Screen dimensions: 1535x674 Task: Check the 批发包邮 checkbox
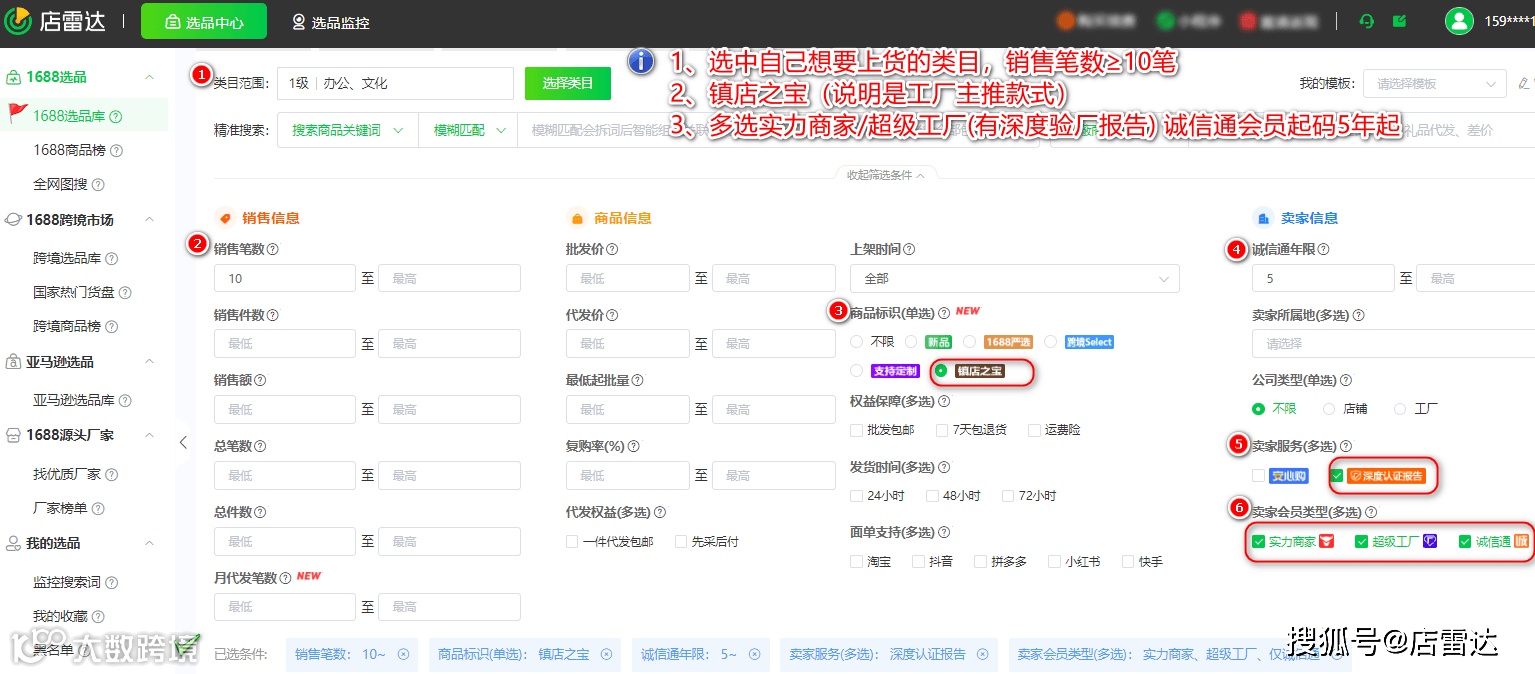[857, 430]
